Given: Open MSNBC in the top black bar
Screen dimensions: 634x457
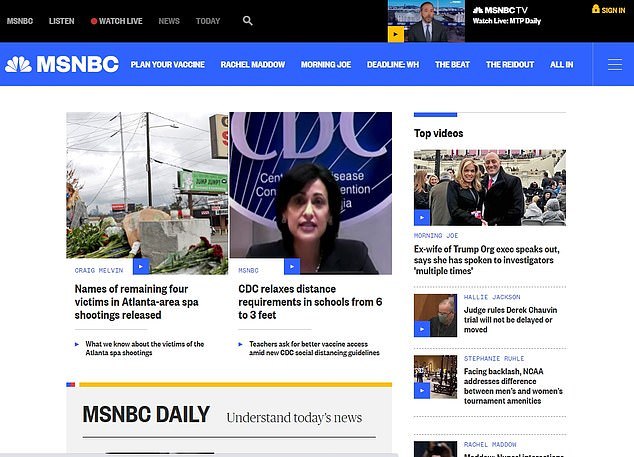Looking at the screenshot, I should (x=20, y=21).
